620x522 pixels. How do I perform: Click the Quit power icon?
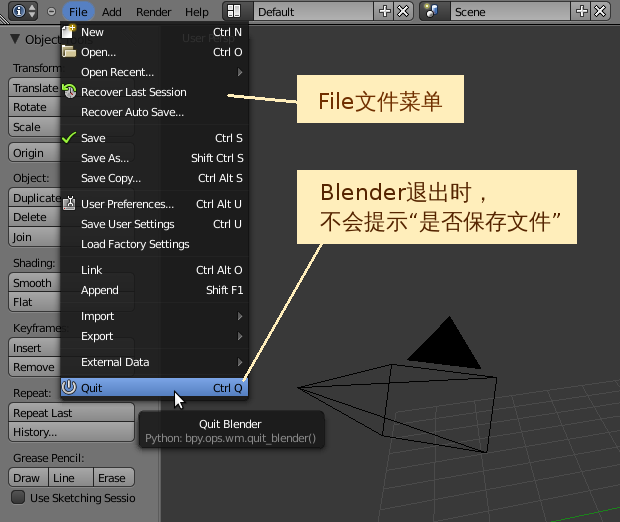[69, 387]
